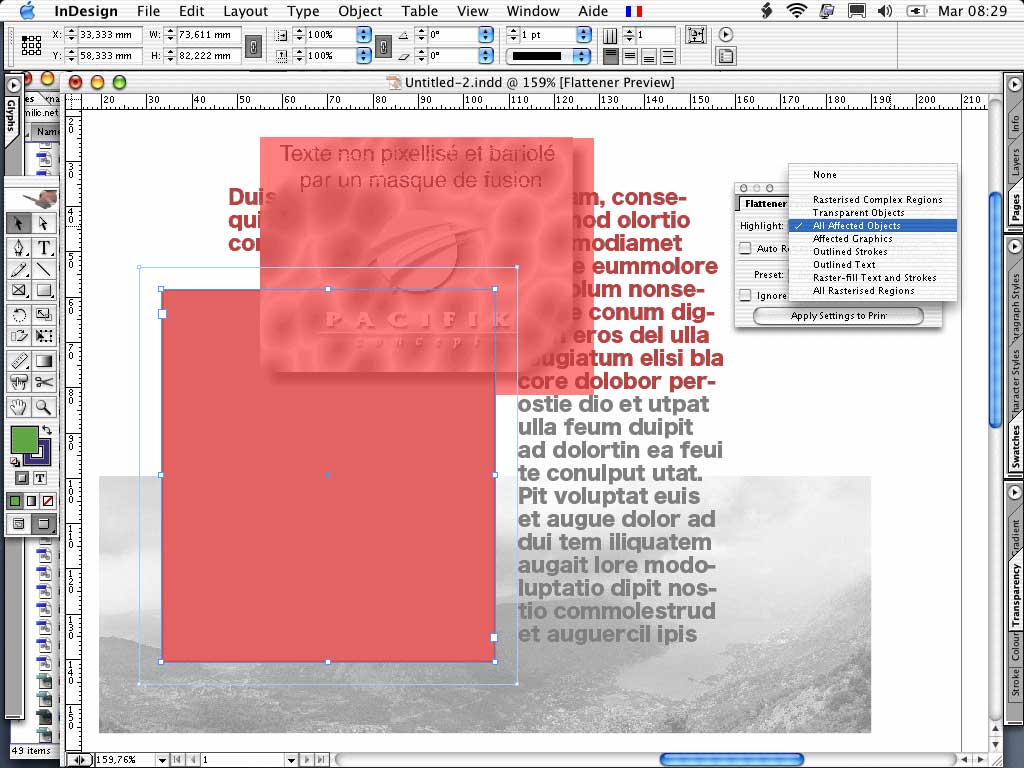
Task: Choose bottom vertical justification alignment
Action: click(648, 57)
